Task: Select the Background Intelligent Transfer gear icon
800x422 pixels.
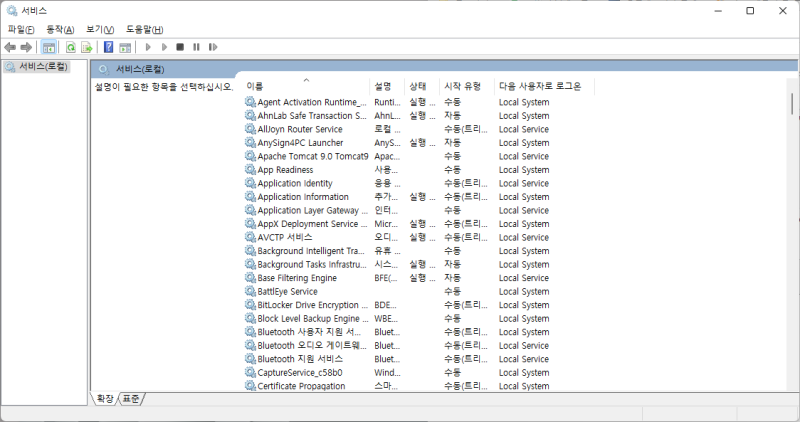Action: 250,251
